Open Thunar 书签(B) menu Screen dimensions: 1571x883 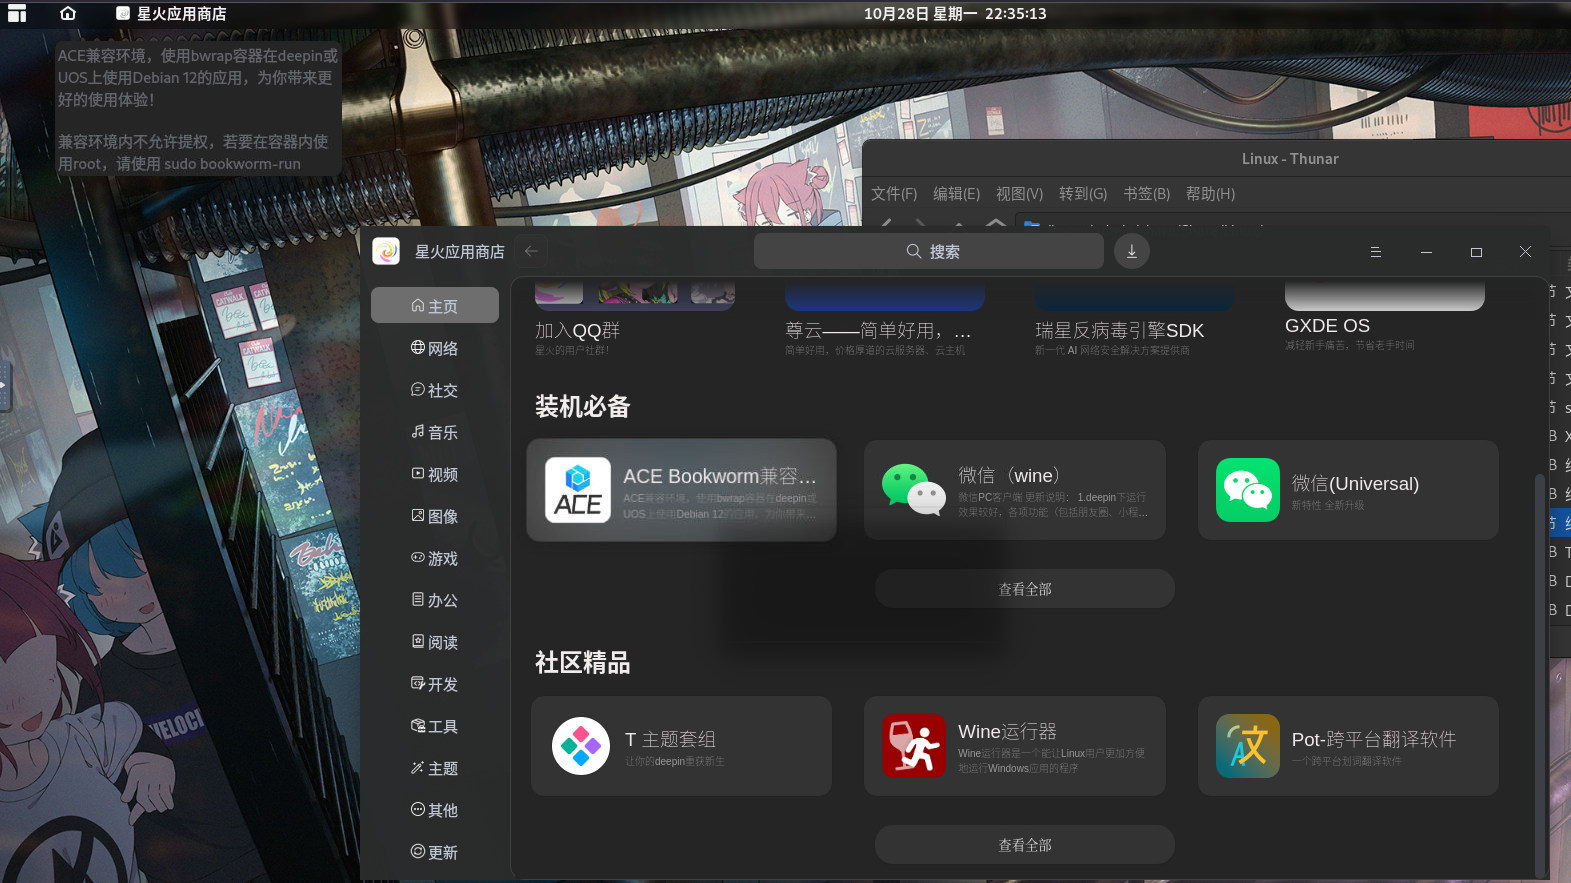tap(1146, 194)
